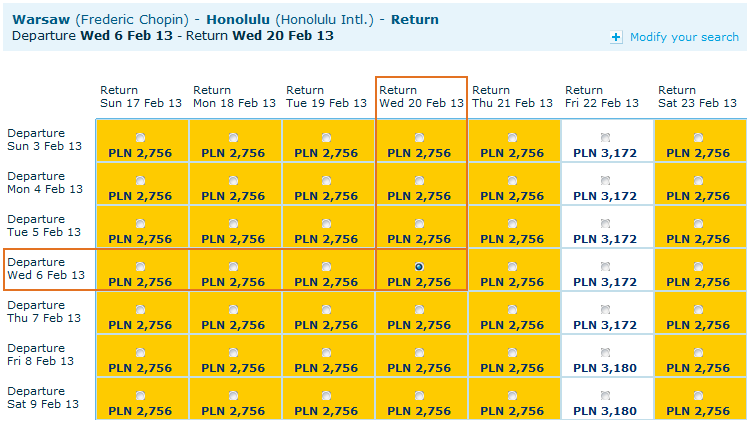Select fare for departure Thu 7 Feb, return Thu 21 Feb
Image resolution: width=749 pixels, height=423 pixels.
click(512, 309)
